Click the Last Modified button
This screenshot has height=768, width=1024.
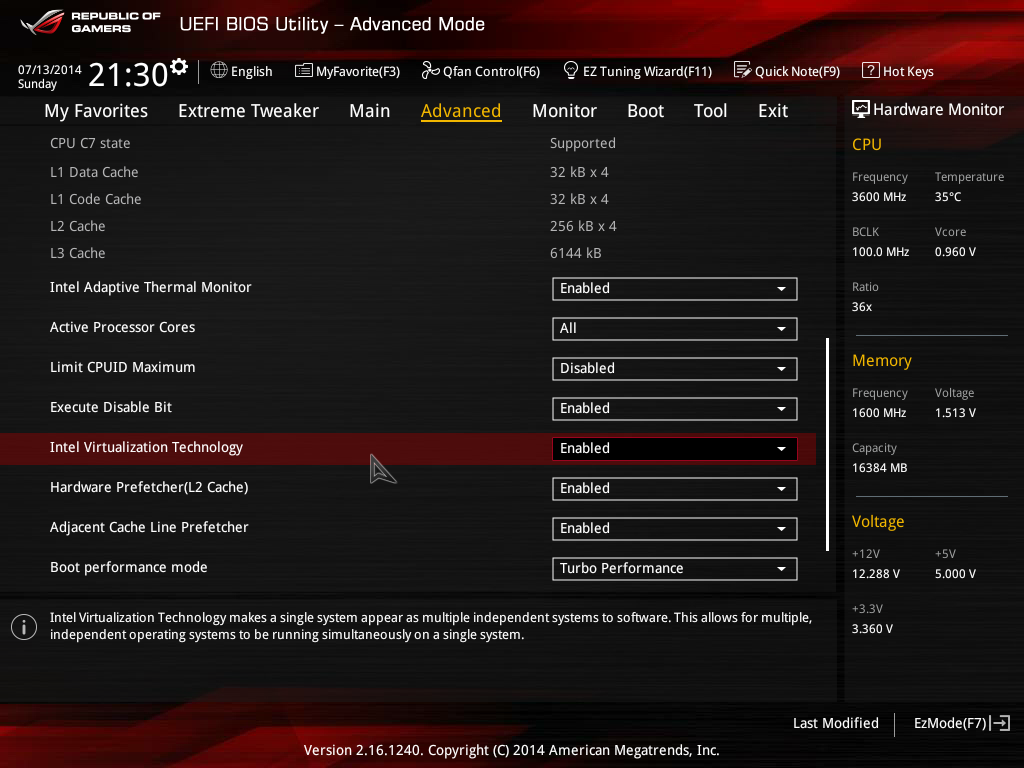(835, 723)
